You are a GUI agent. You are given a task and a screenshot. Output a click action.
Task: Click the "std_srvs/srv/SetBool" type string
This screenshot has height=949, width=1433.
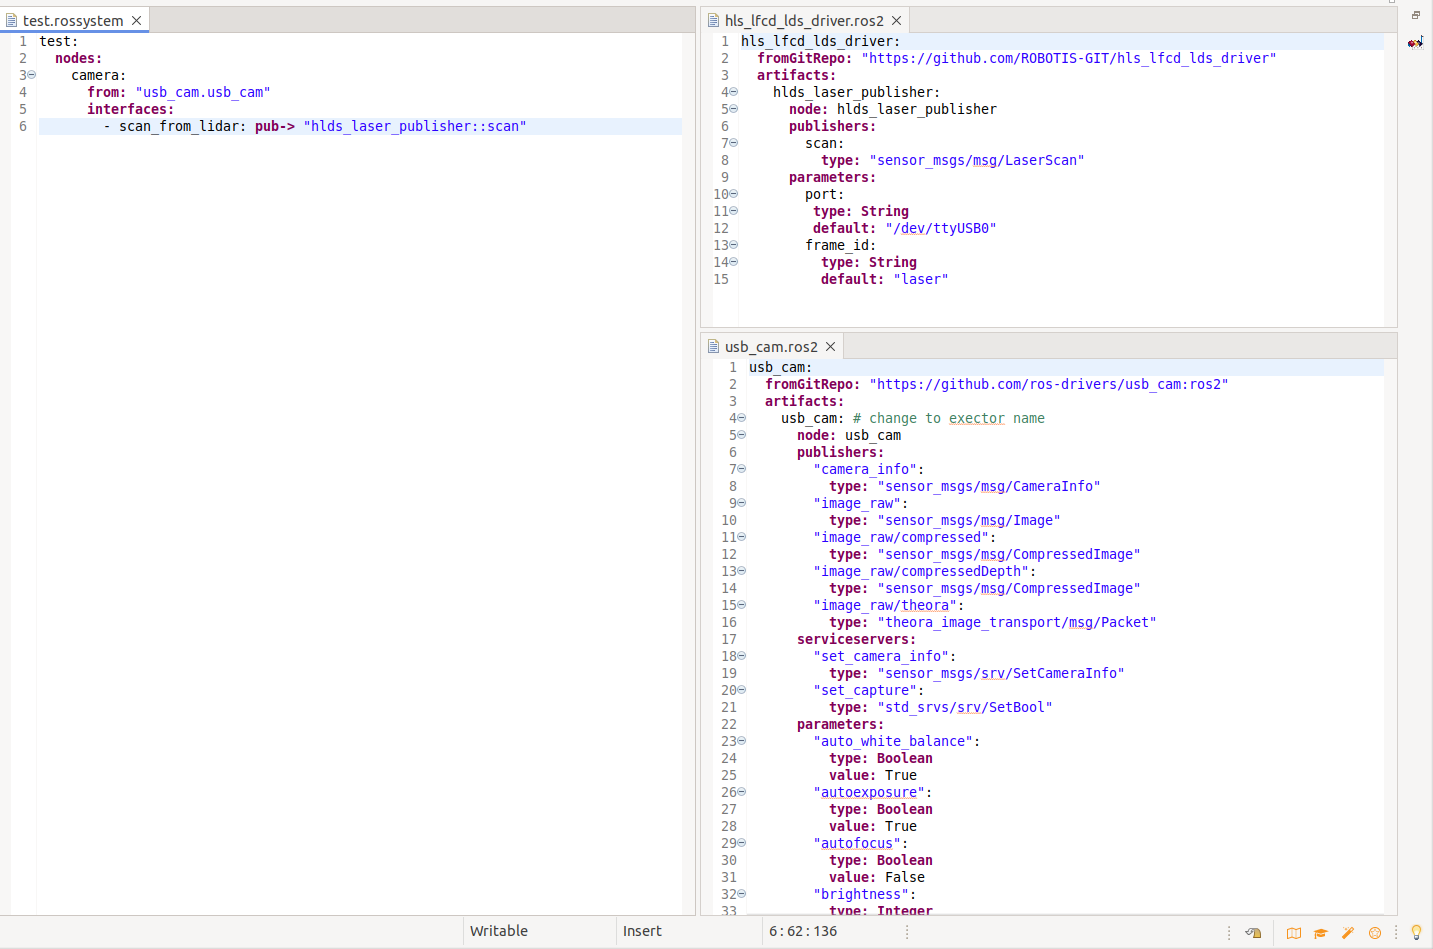[x=965, y=707]
